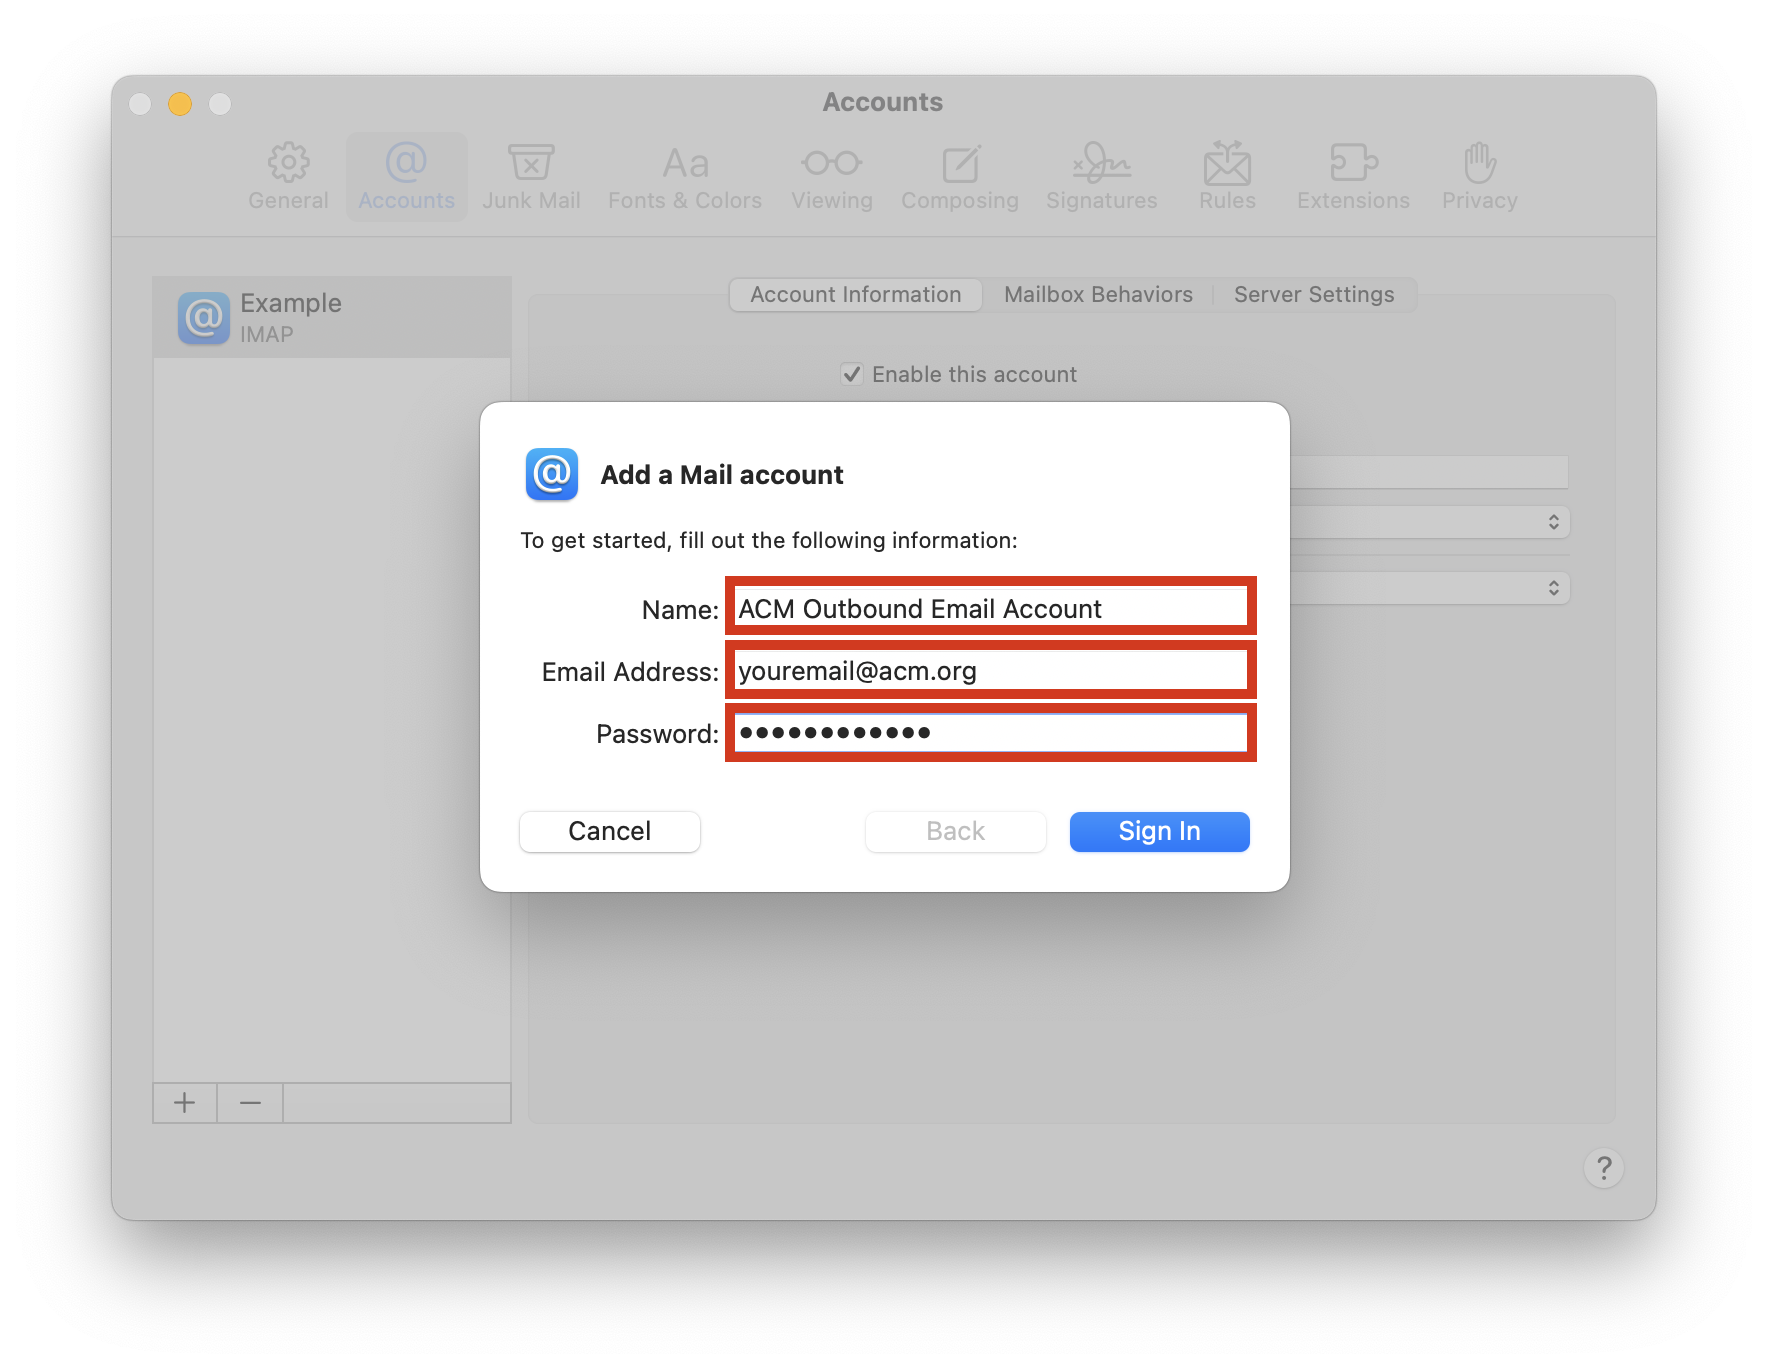Open the lower dropdown behind the dialog
The width and height of the screenshot is (1768, 1368).
[1430, 588]
